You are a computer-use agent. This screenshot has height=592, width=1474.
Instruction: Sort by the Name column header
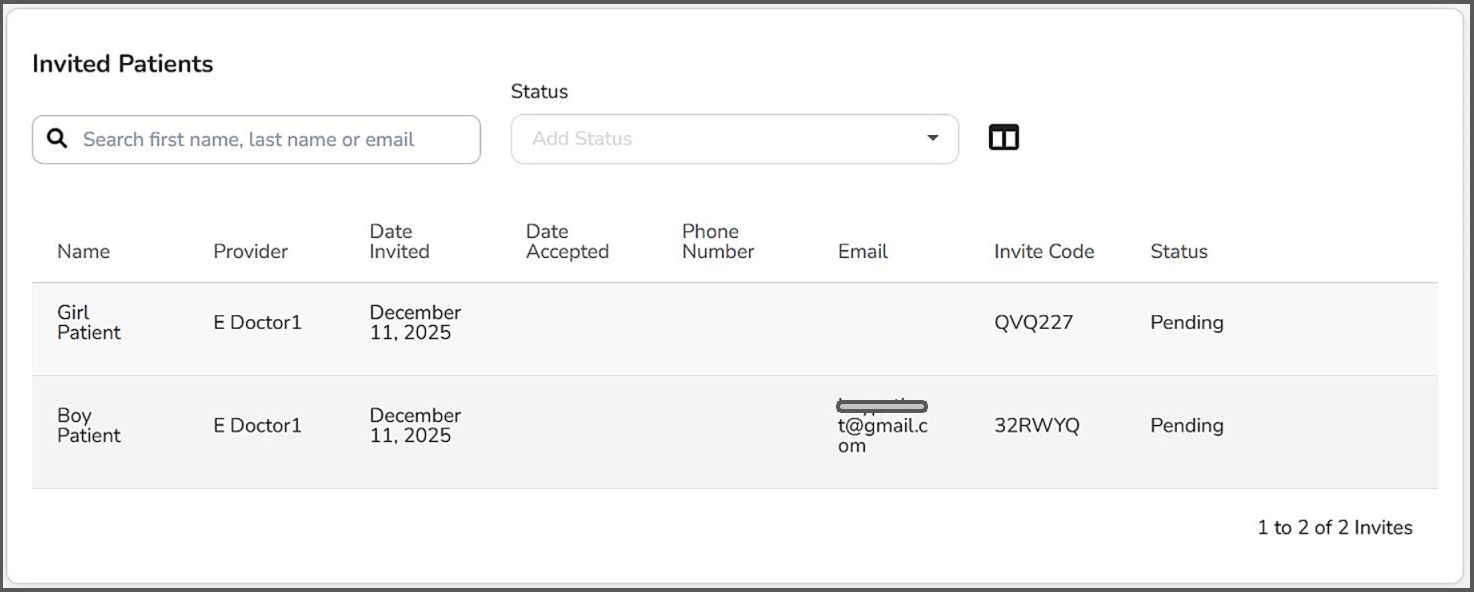point(83,251)
